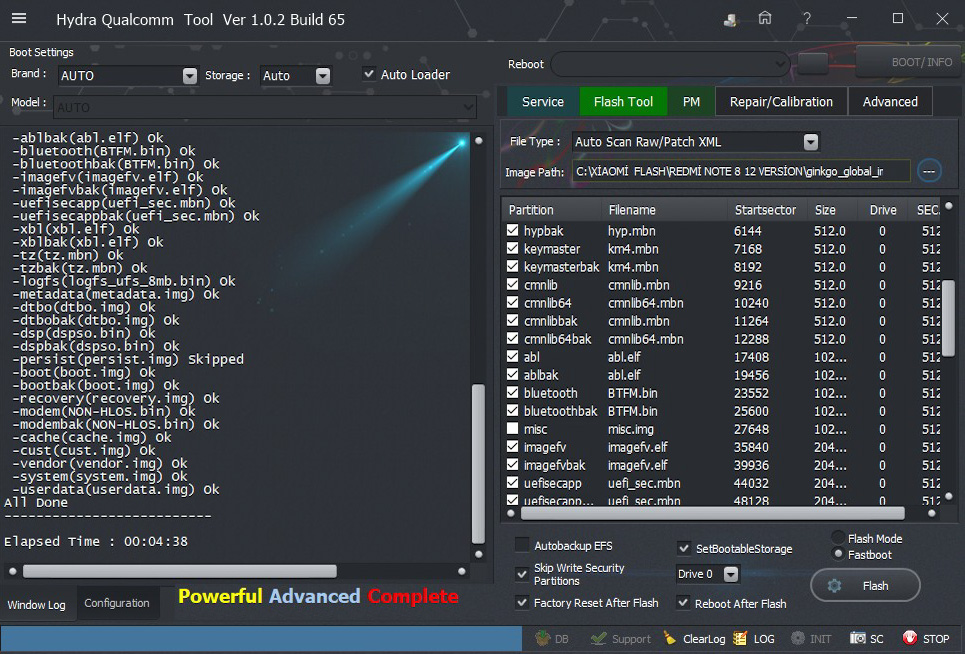
Task: Click the log horizontal scroll-right dot
Action: click(462, 571)
